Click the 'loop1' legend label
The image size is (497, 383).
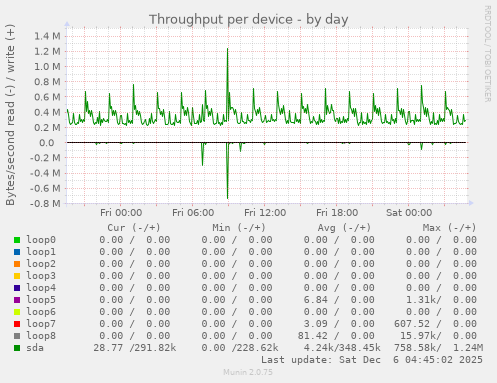41,252
